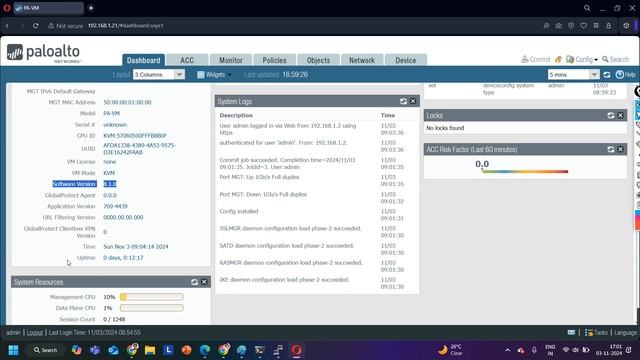Open the Dashboard tab
The width and height of the screenshot is (640, 360).
(143, 60)
